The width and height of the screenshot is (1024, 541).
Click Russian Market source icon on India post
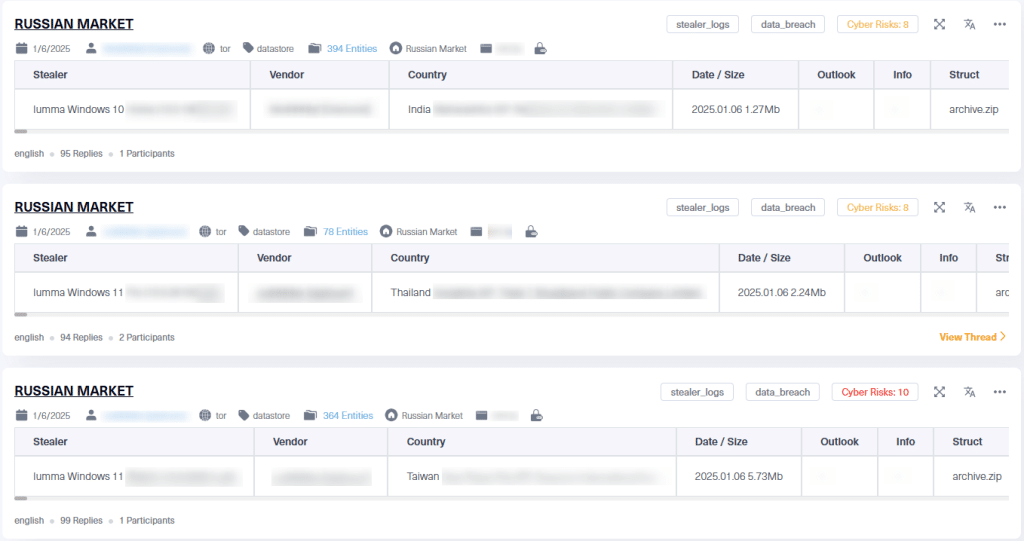point(396,48)
